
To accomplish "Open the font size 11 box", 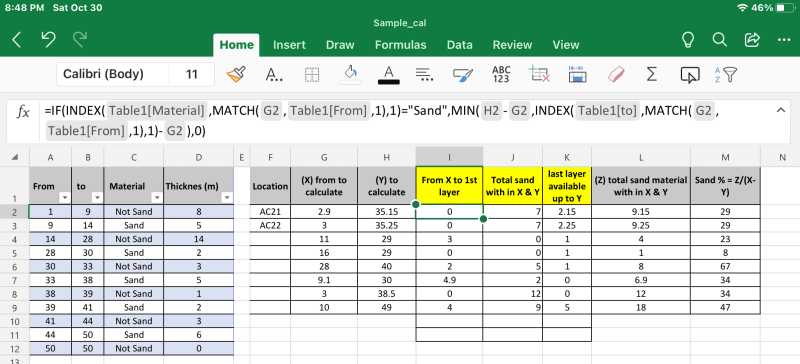I will [x=191, y=75].
